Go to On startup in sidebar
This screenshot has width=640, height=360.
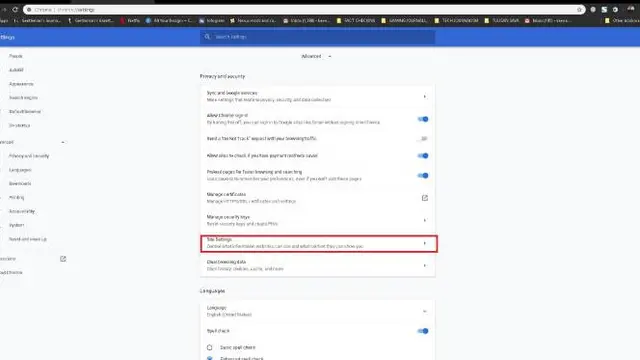tap(20, 126)
